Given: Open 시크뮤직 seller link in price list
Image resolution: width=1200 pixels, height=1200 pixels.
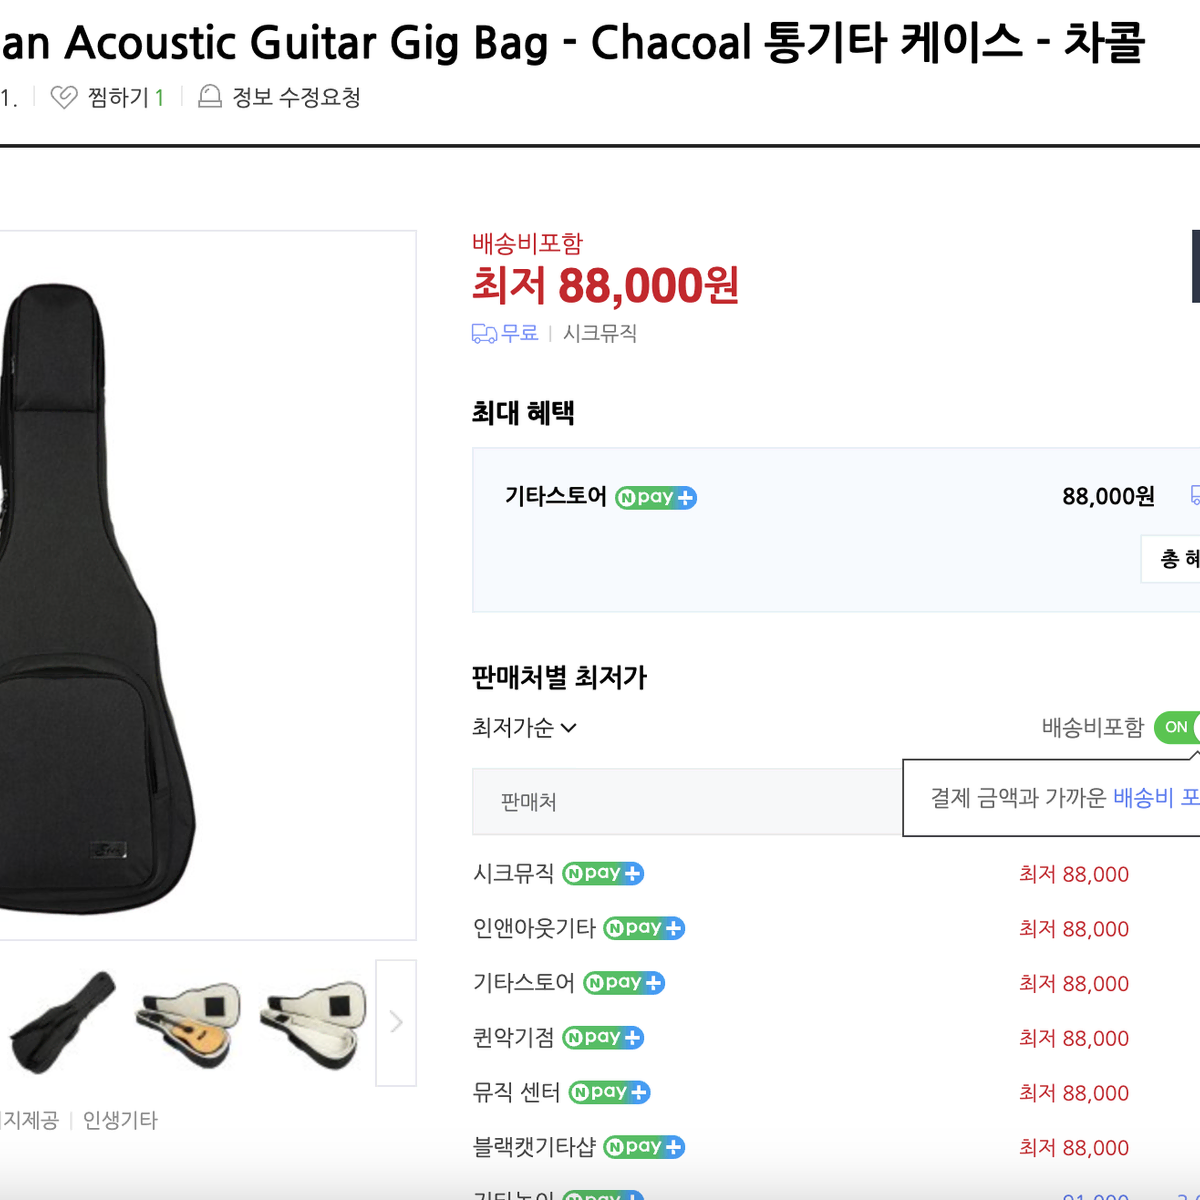Looking at the screenshot, I should tap(513, 873).
